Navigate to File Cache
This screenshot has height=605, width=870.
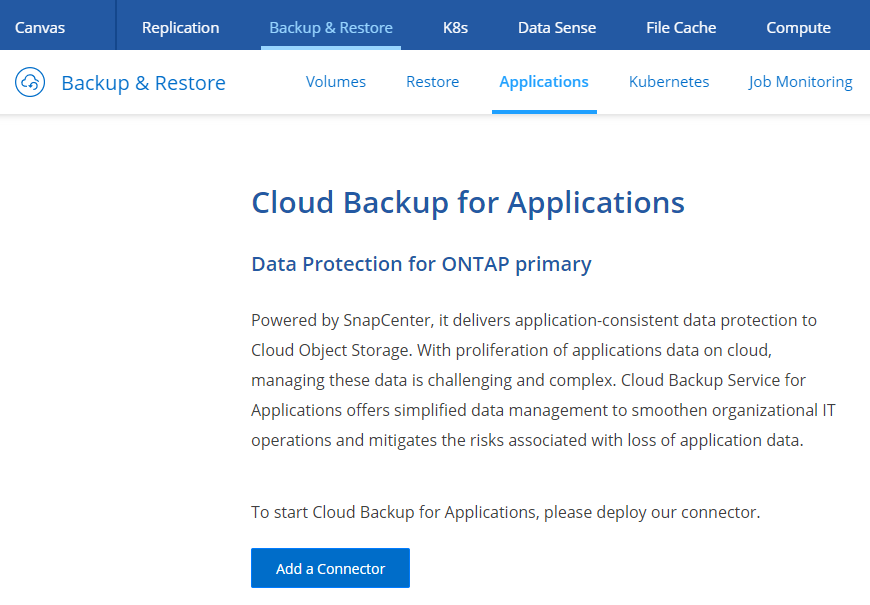click(681, 27)
